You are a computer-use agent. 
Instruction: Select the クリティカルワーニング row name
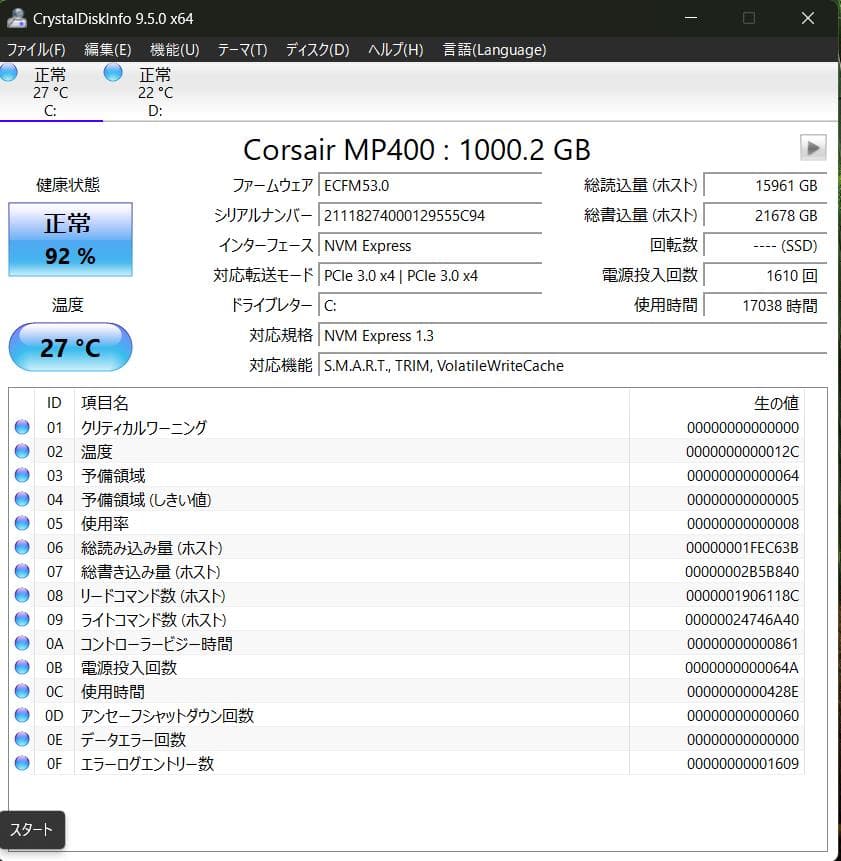[x=144, y=427]
